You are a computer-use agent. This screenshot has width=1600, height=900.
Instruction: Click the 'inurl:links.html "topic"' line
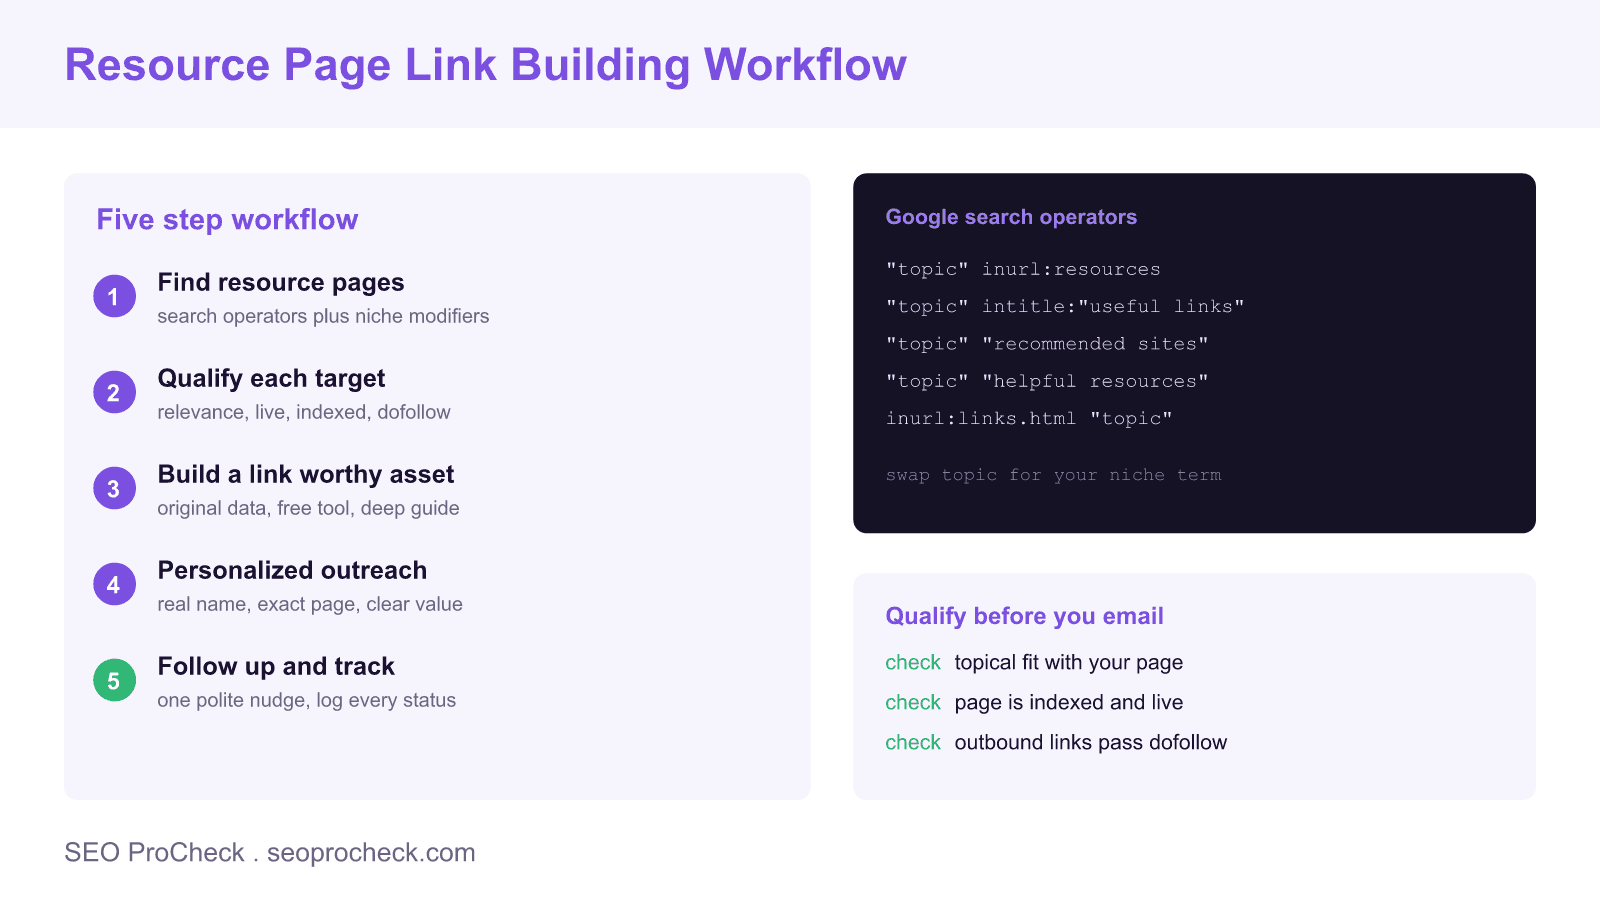pos(1029,418)
